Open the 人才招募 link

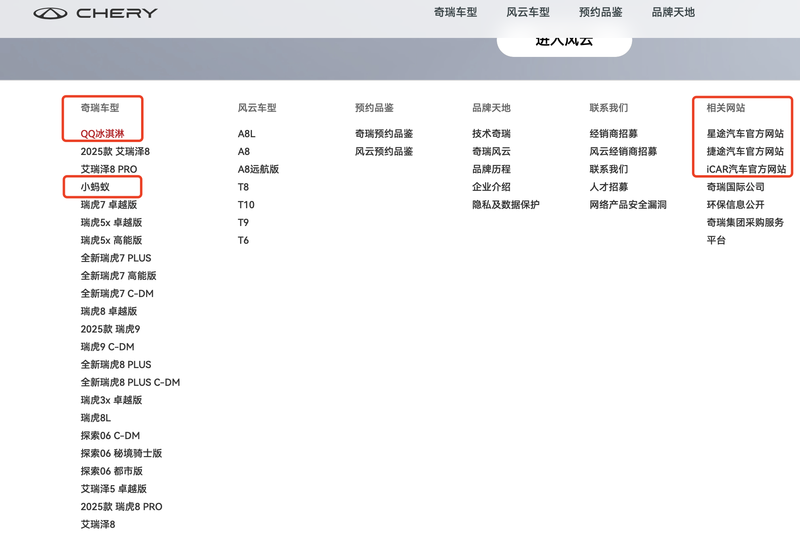click(x=609, y=187)
